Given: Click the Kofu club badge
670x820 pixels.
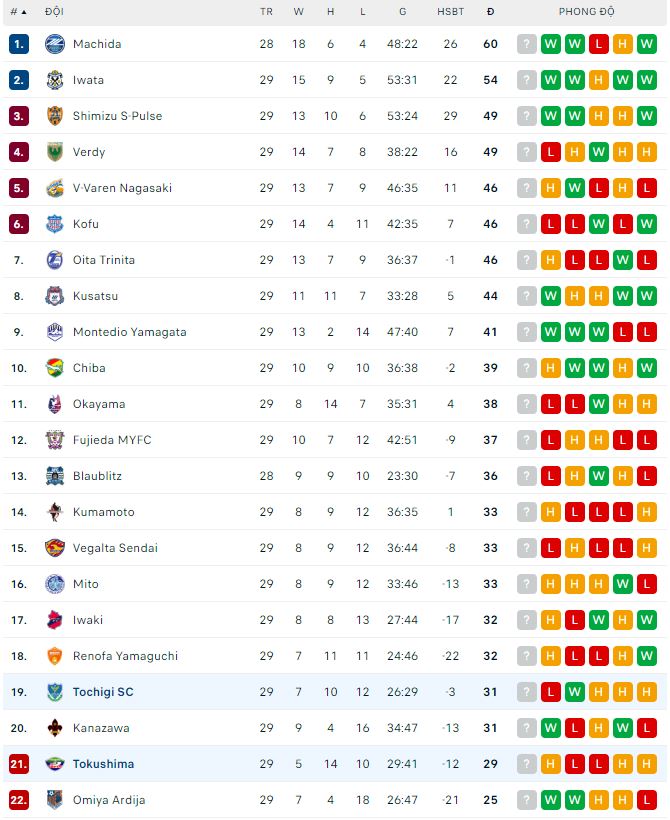Looking at the screenshot, I should [54, 224].
